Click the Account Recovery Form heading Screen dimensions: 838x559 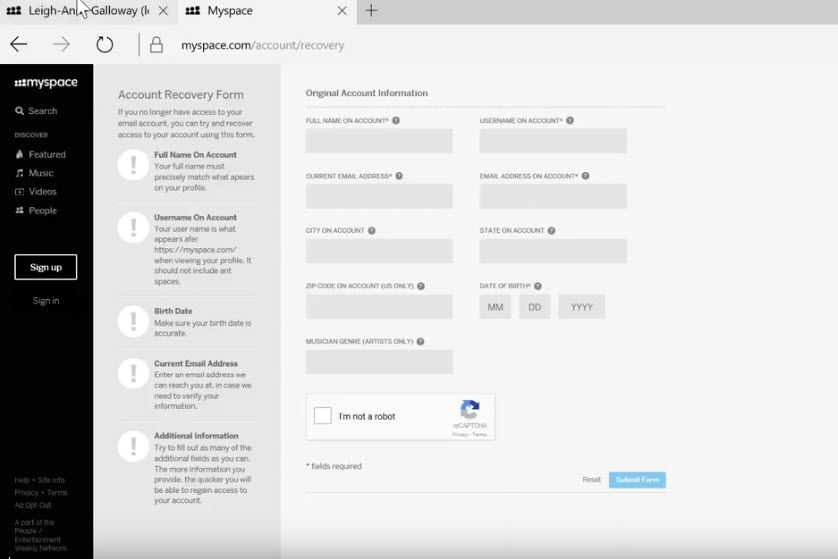(x=181, y=95)
